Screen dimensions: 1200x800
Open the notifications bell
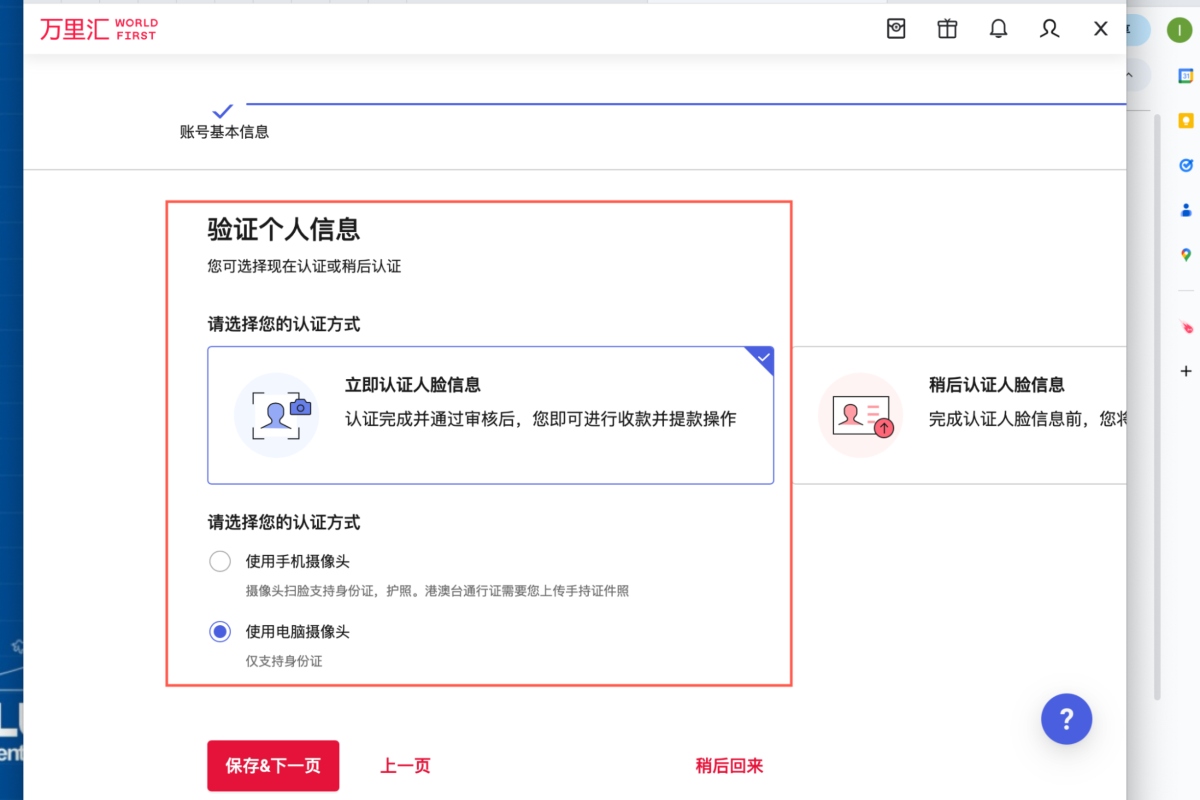coord(998,29)
